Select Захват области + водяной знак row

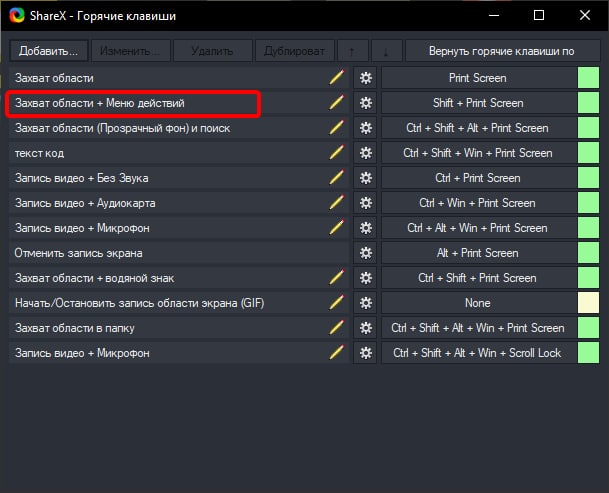(179, 278)
